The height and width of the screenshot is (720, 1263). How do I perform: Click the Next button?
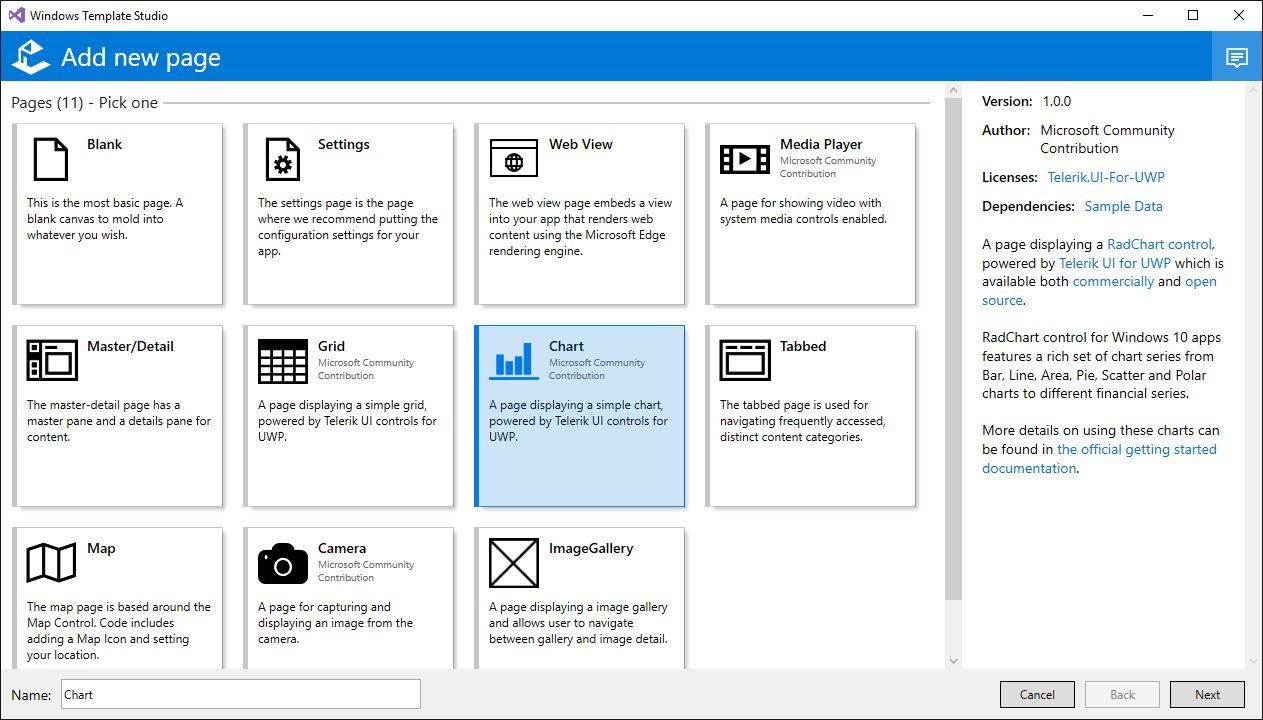[x=1207, y=695]
